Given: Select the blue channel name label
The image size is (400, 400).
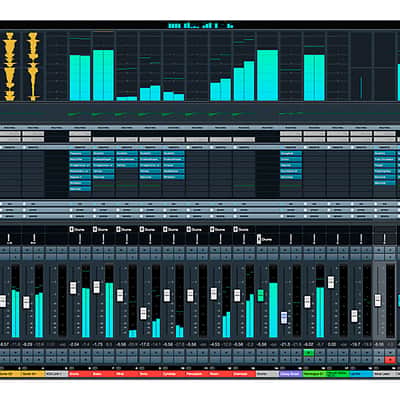Looking at the screenshot, I should pyautogui.click(x=361, y=374).
